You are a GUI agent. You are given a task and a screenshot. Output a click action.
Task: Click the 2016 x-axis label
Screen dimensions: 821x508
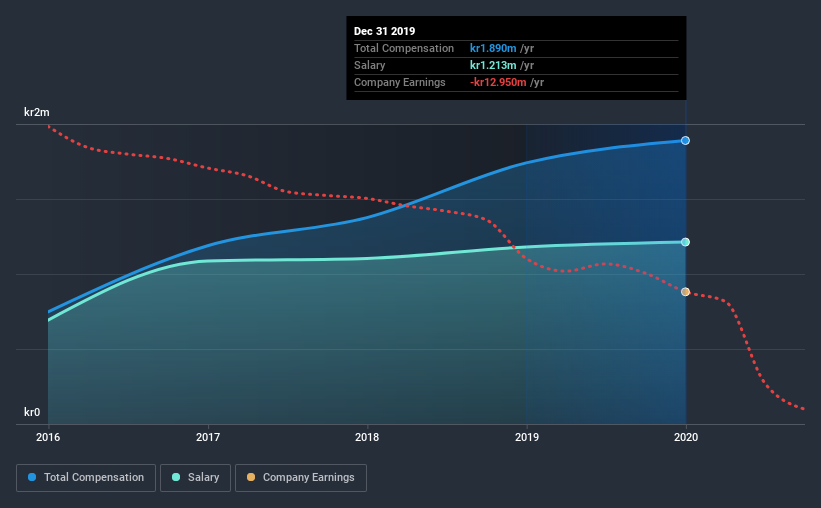click(x=48, y=437)
